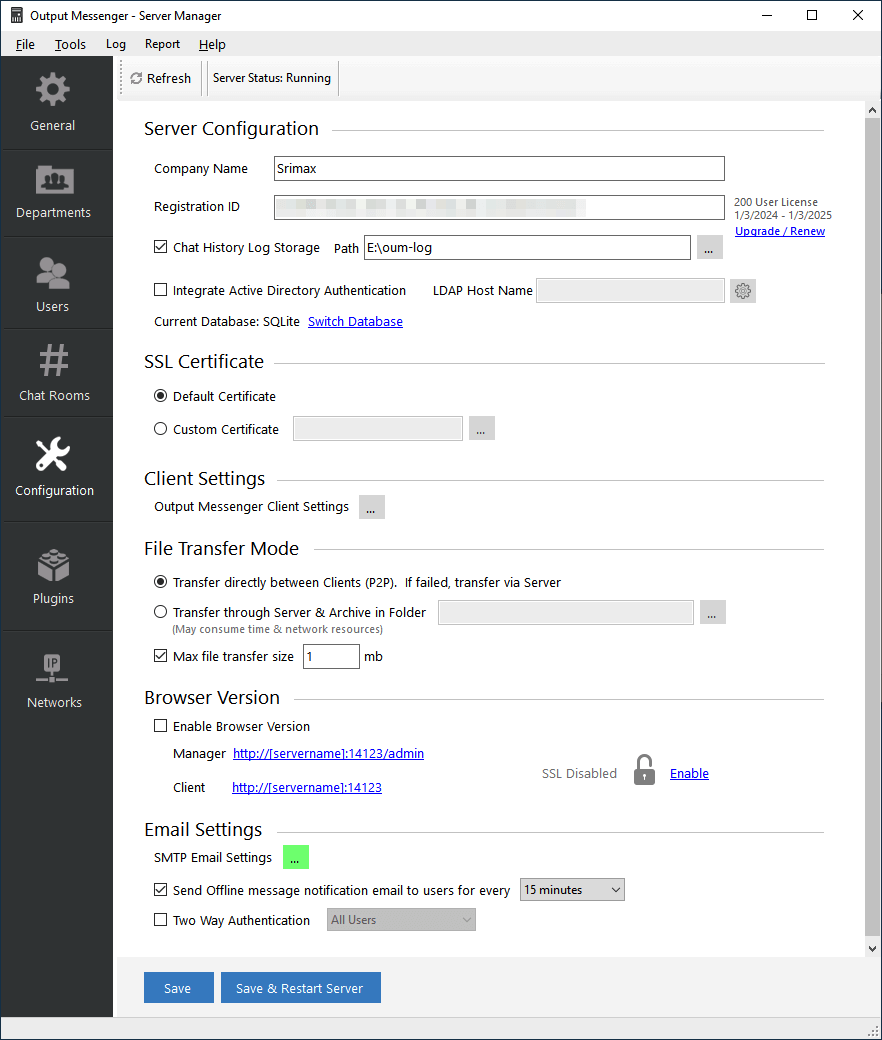Open the Report menu
882x1040 pixels.
[x=162, y=44]
